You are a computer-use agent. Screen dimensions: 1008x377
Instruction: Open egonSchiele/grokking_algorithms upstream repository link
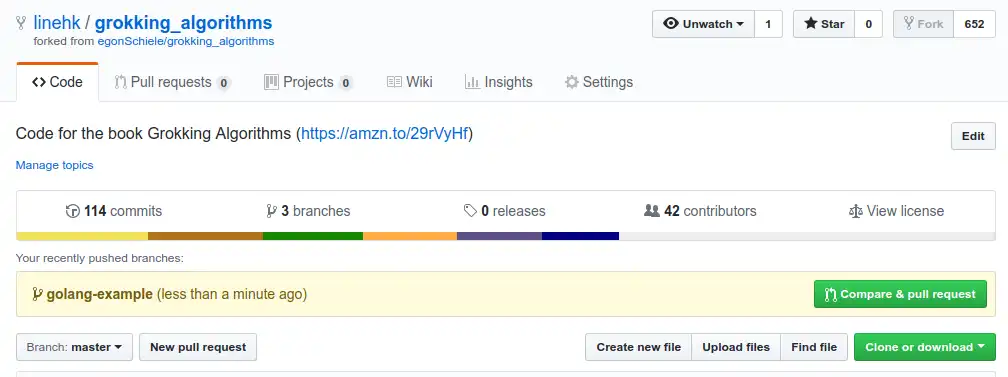[x=186, y=41]
